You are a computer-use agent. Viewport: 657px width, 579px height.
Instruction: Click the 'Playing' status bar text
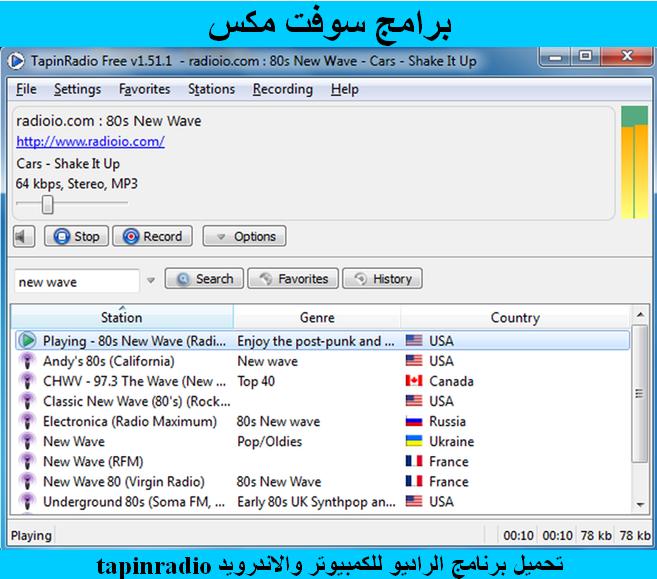coord(31,535)
